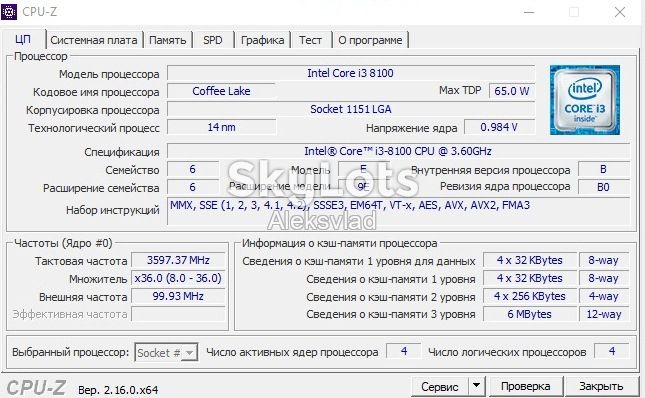
Task: Click the 99.93 MHz bus speed value
Action: [x=178, y=296]
